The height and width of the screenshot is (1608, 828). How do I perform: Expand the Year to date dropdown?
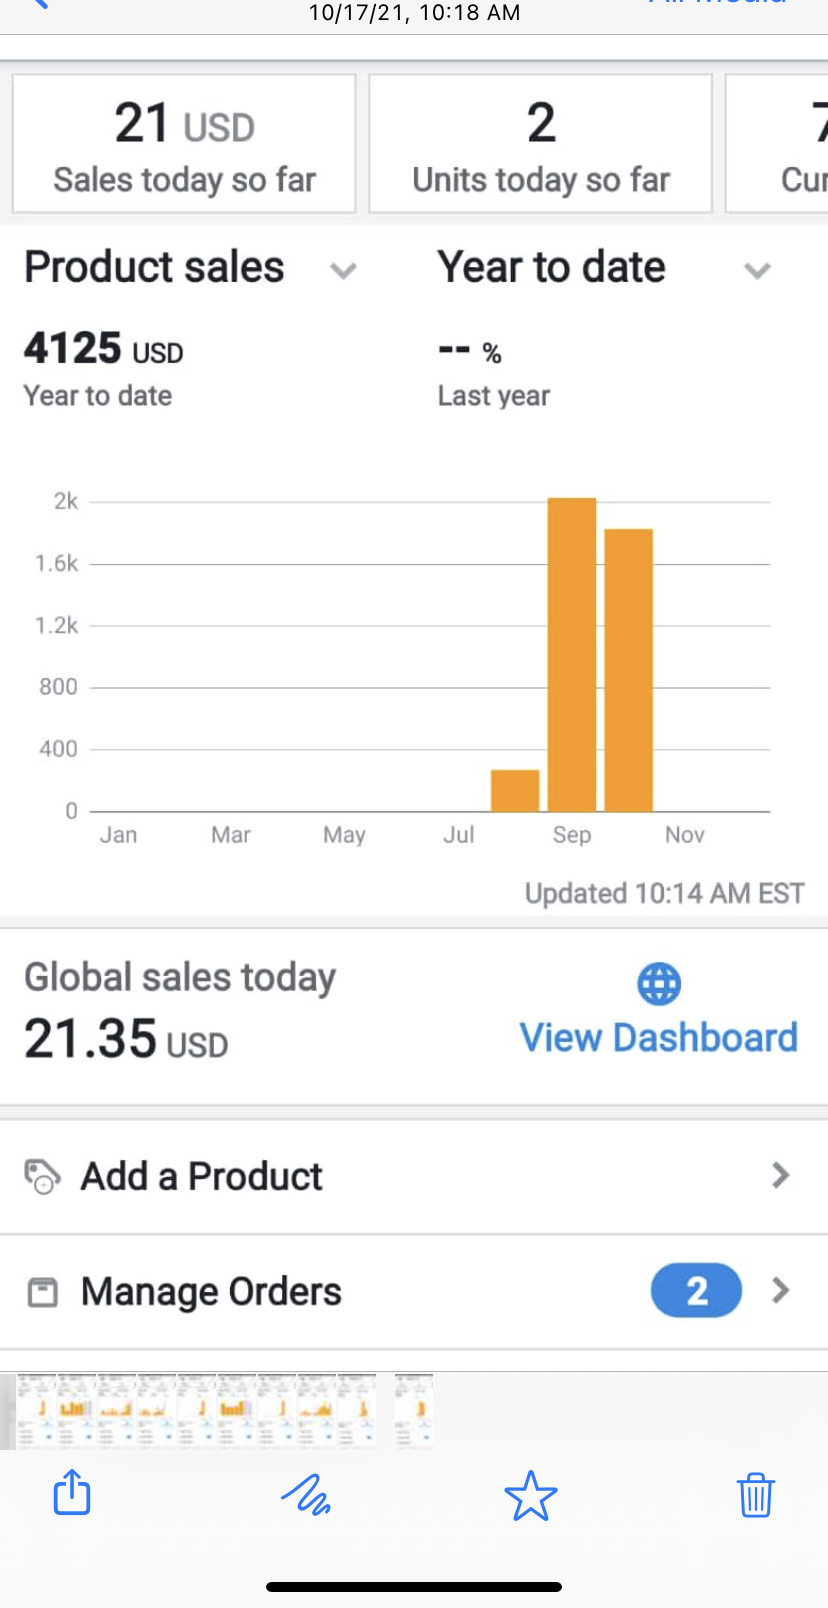(757, 270)
